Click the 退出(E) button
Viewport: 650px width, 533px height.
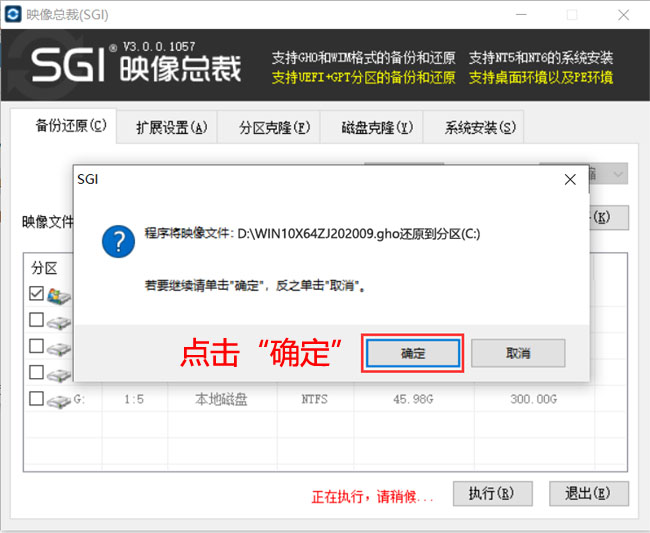click(x=589, y=493)
